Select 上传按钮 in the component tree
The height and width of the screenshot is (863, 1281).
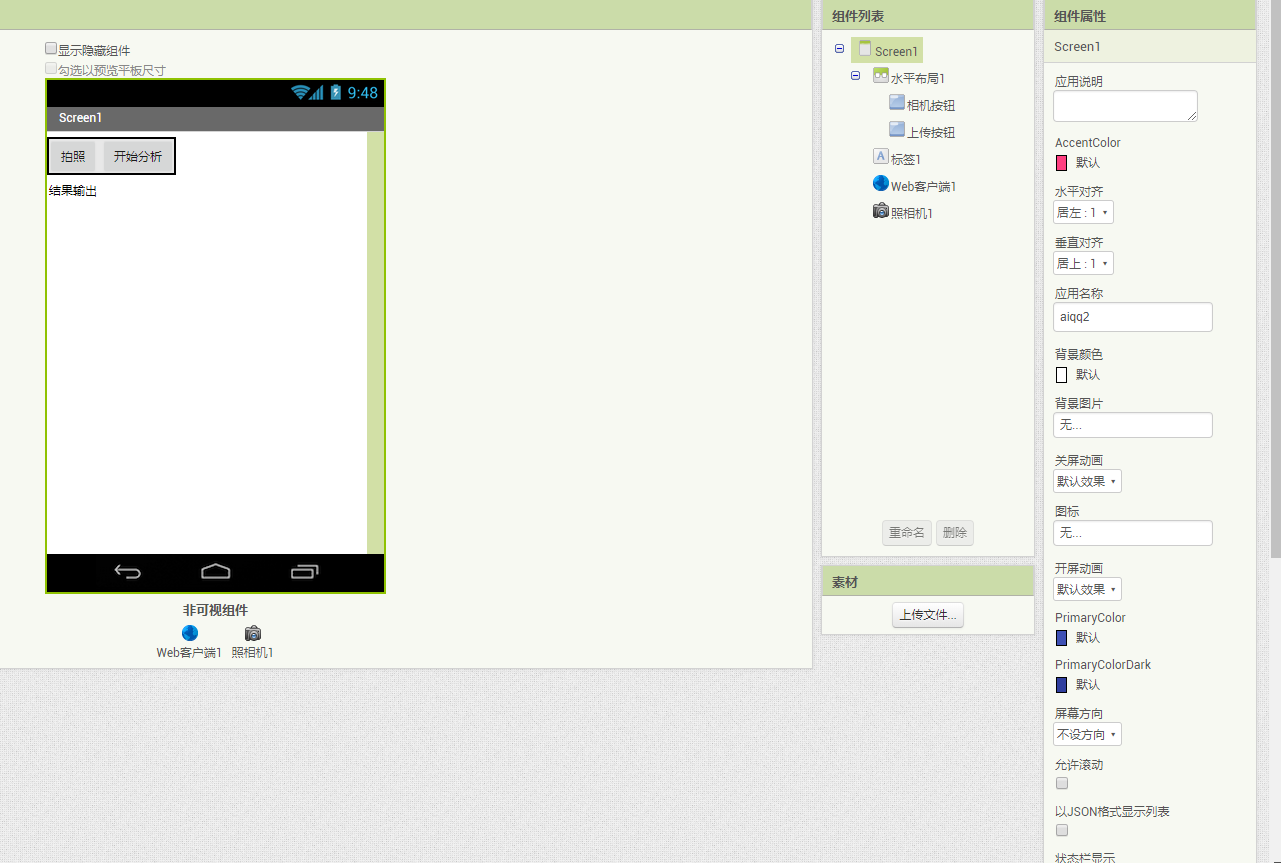point(930,132)
